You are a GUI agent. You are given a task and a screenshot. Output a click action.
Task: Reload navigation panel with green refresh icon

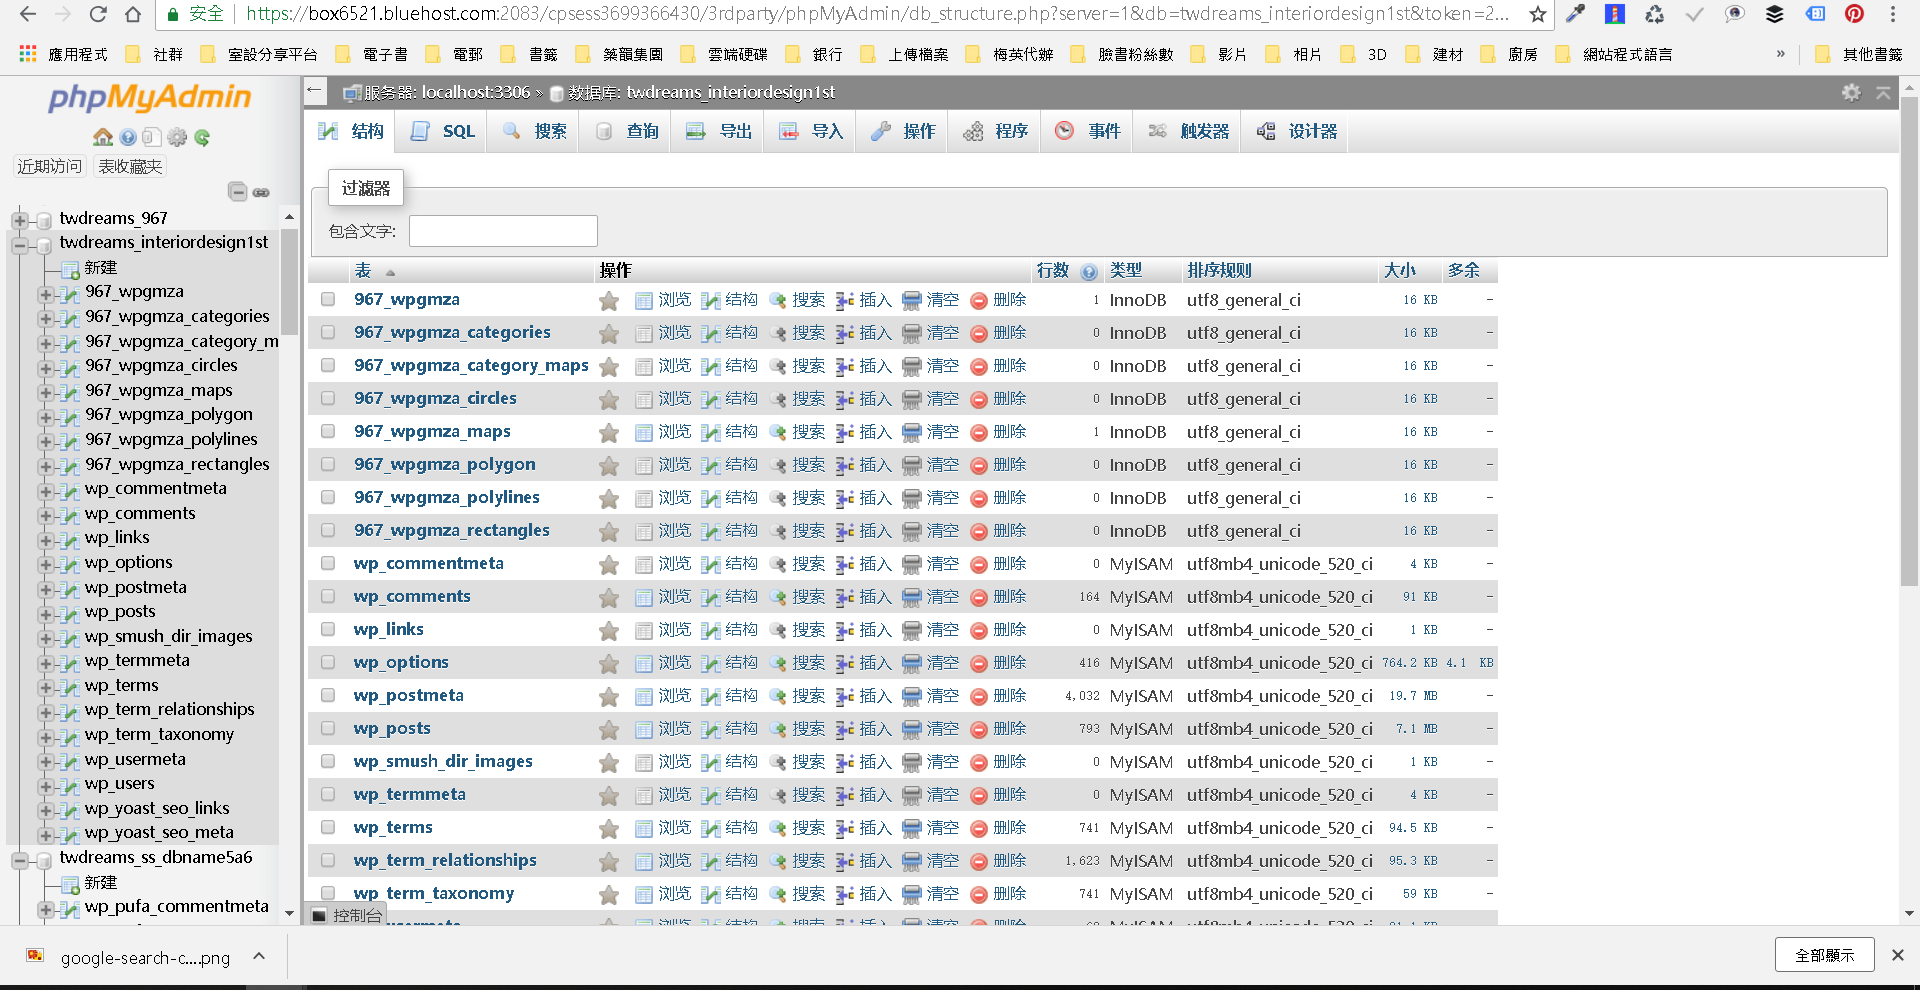pos(202,137)
